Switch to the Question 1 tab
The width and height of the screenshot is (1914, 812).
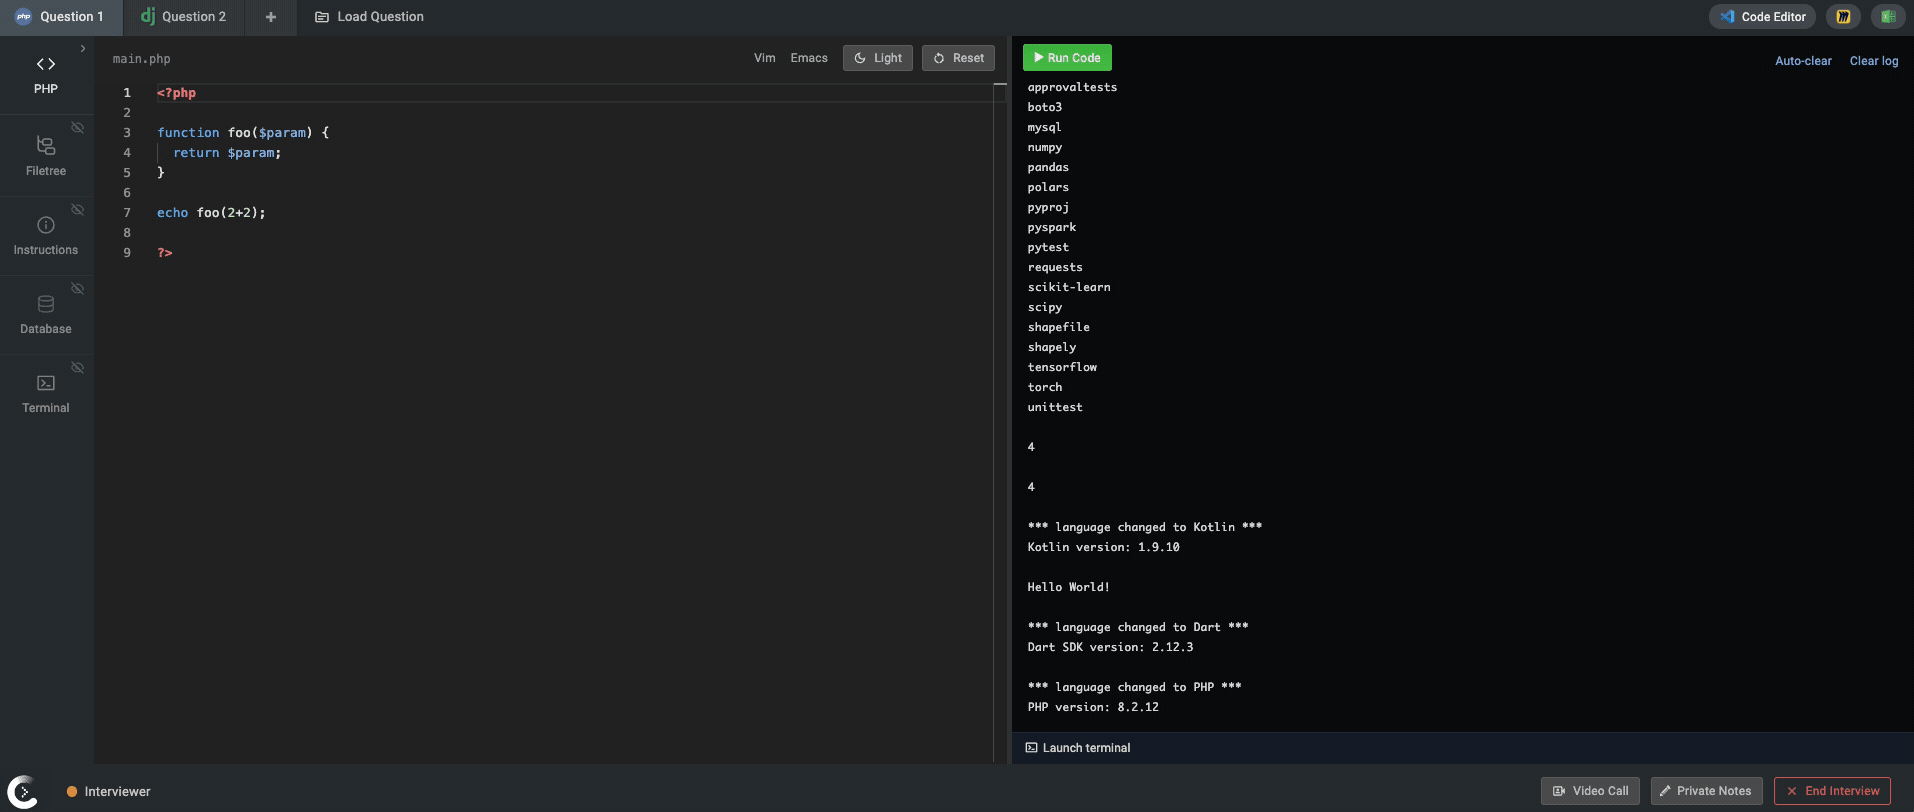pos(60,17)
